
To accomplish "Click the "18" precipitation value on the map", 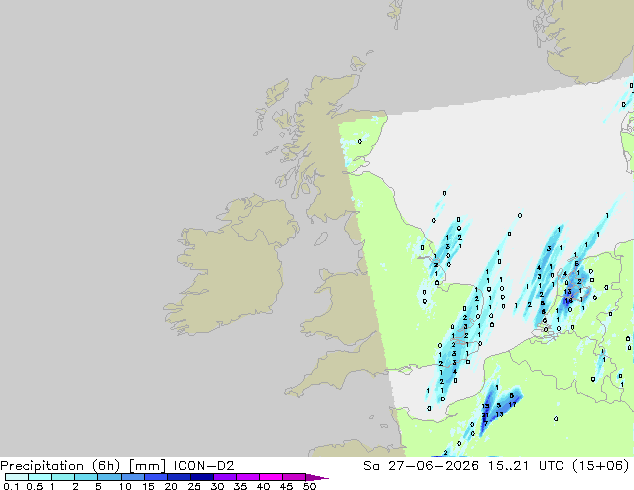I will [x=568, y=301].
